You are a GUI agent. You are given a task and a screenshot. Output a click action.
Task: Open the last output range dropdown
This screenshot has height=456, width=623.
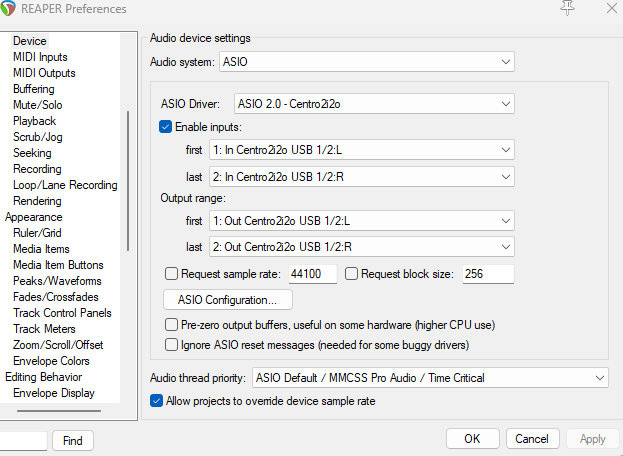362,247
